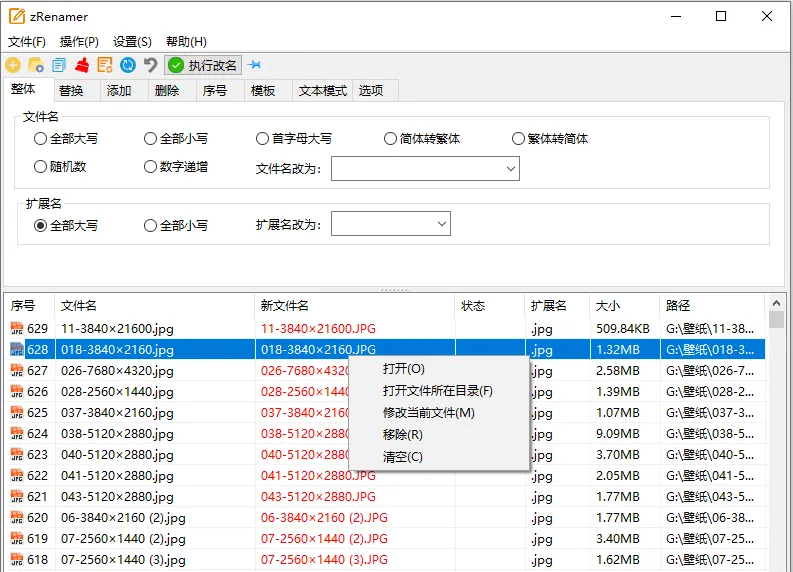Click the gray undo arrow icon
This screenshot has height=572, width=793.
click(150, 65)
